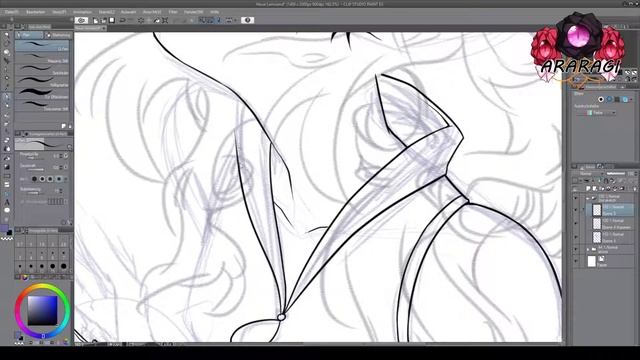Image resolution: width=640 pixels, height=360 pixels.
Task: Click the Undo arrow in the command bar
Action: pos(122,20)
